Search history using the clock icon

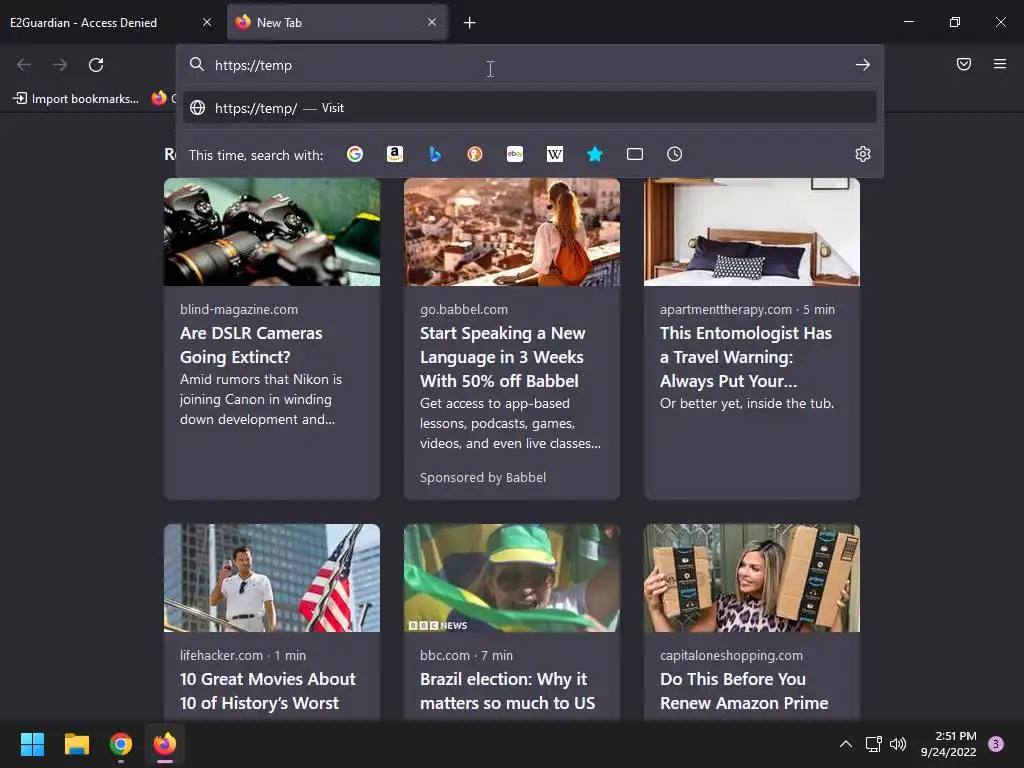[675, 154]
